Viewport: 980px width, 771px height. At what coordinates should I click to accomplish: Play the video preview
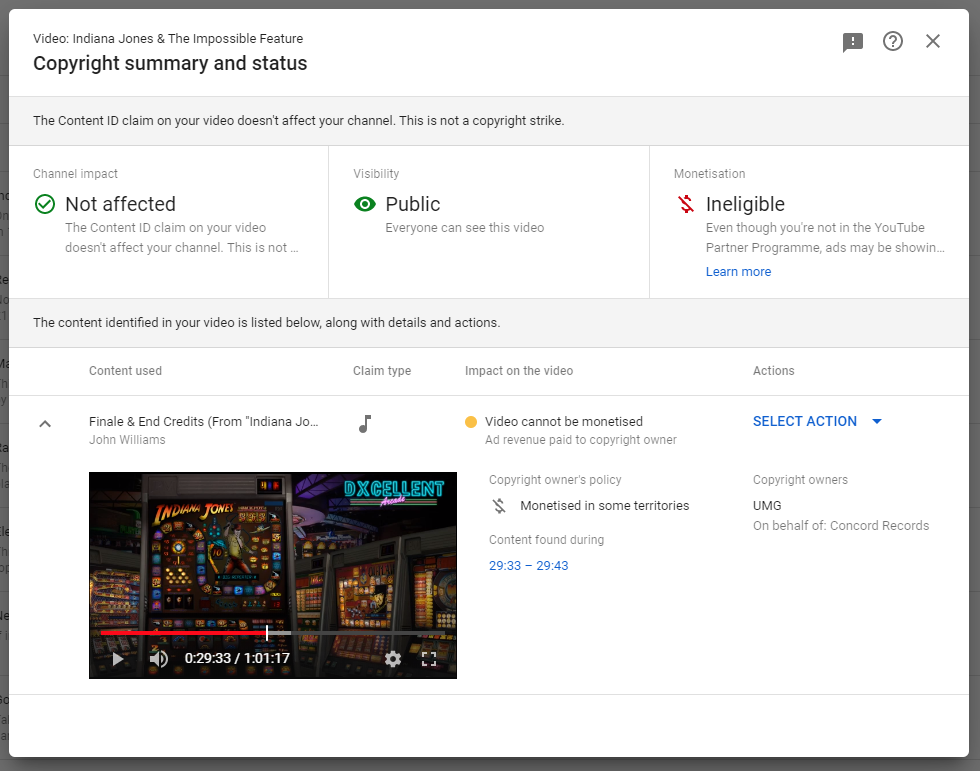[x=118, y=659]
